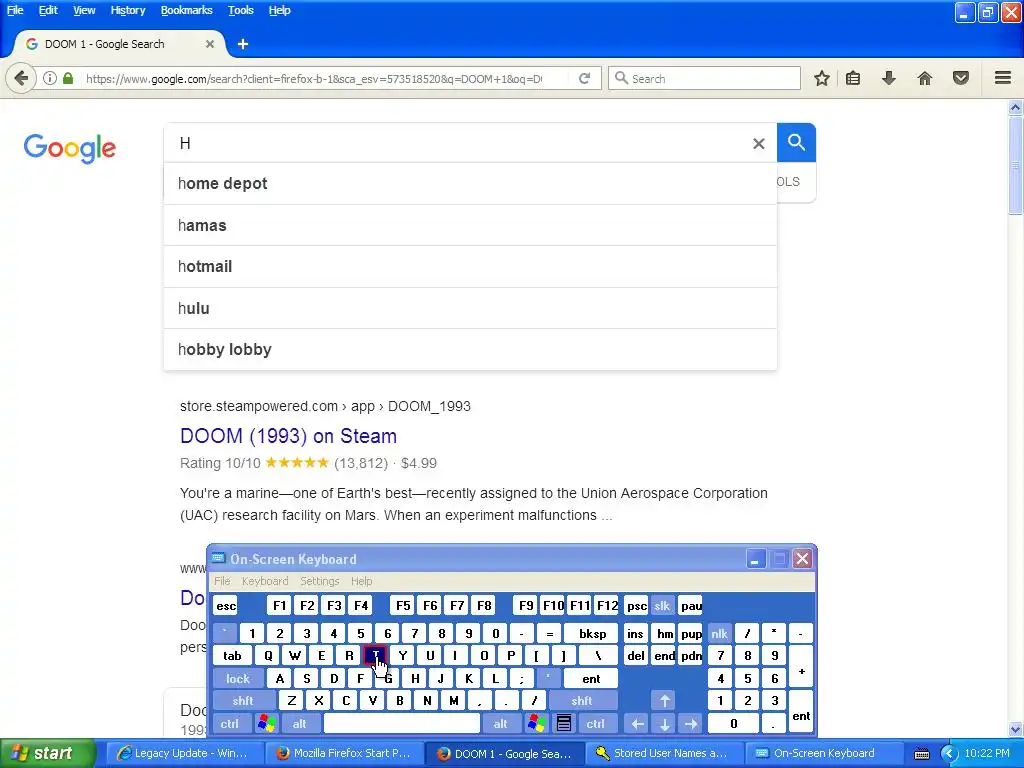Close the DOOM 1 - Google Search tab

(210, 44)
